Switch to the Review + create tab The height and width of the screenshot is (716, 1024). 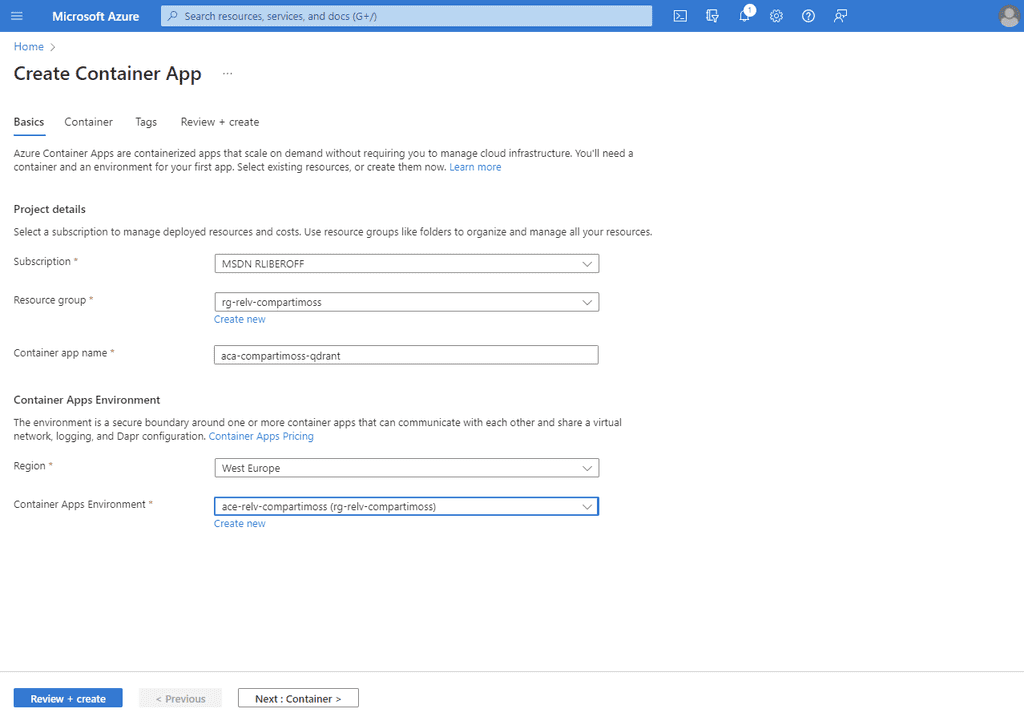click(x=220, y=122)
